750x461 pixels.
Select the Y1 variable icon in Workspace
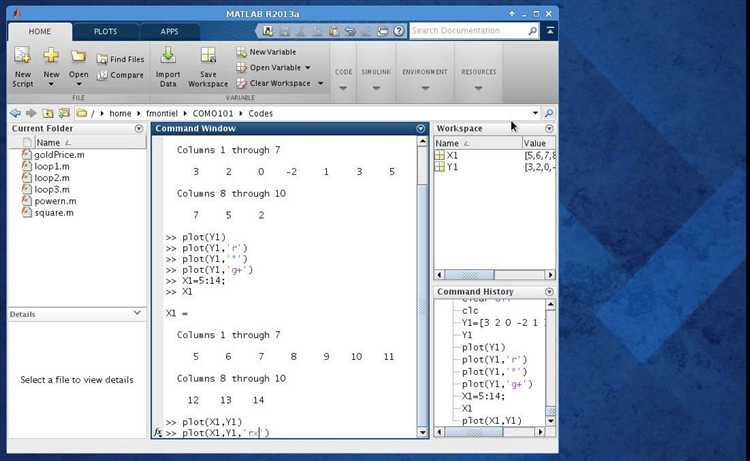pyautogui.click(x=440, y=167)
